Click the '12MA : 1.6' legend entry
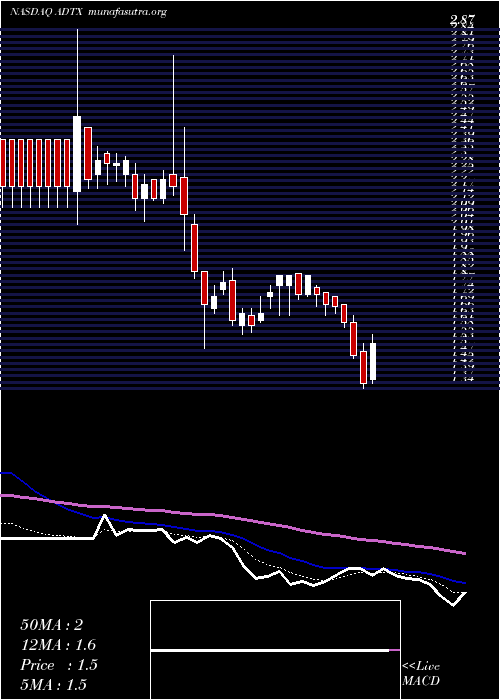 (58, 645)
